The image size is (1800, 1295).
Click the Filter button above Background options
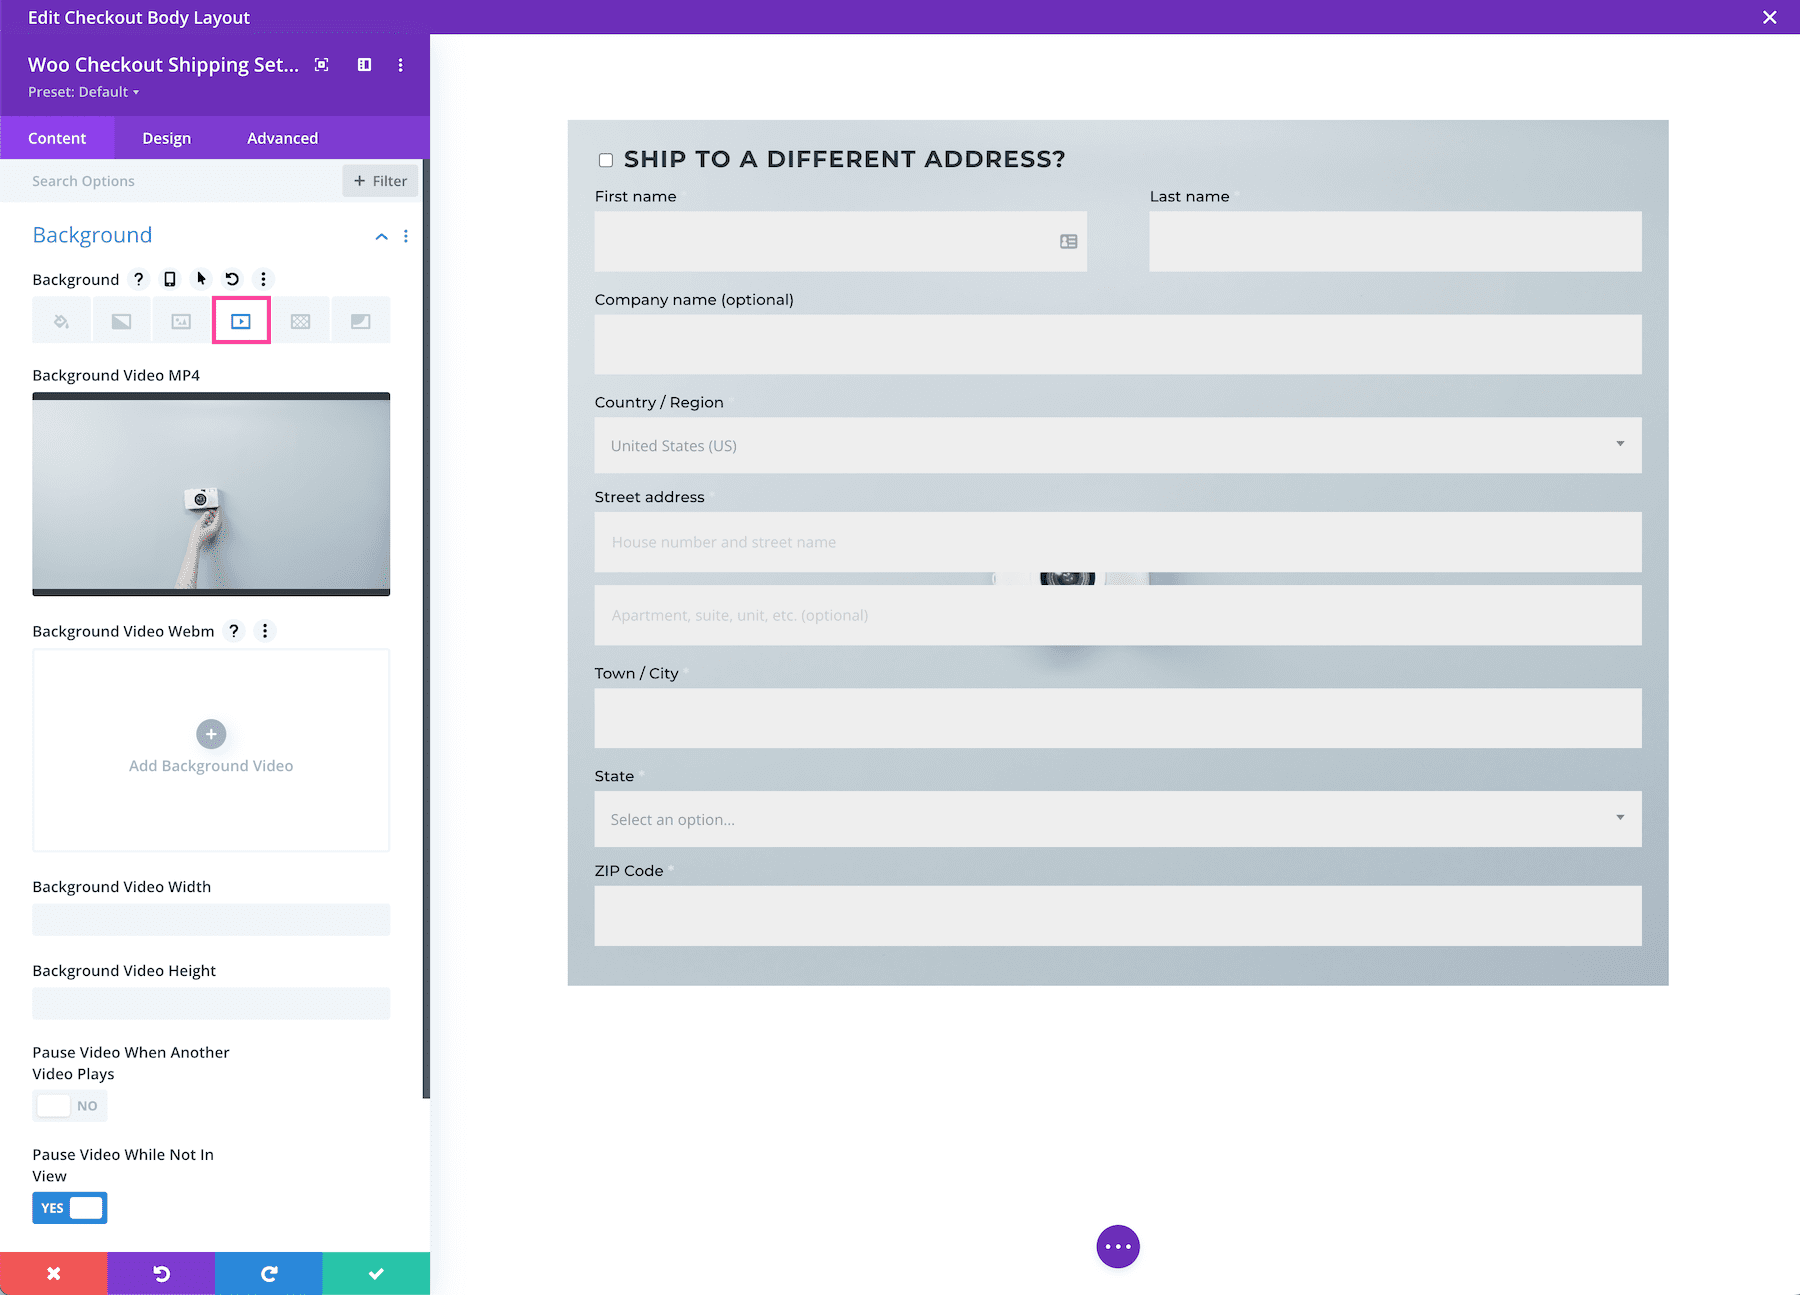tap(379, 181)
